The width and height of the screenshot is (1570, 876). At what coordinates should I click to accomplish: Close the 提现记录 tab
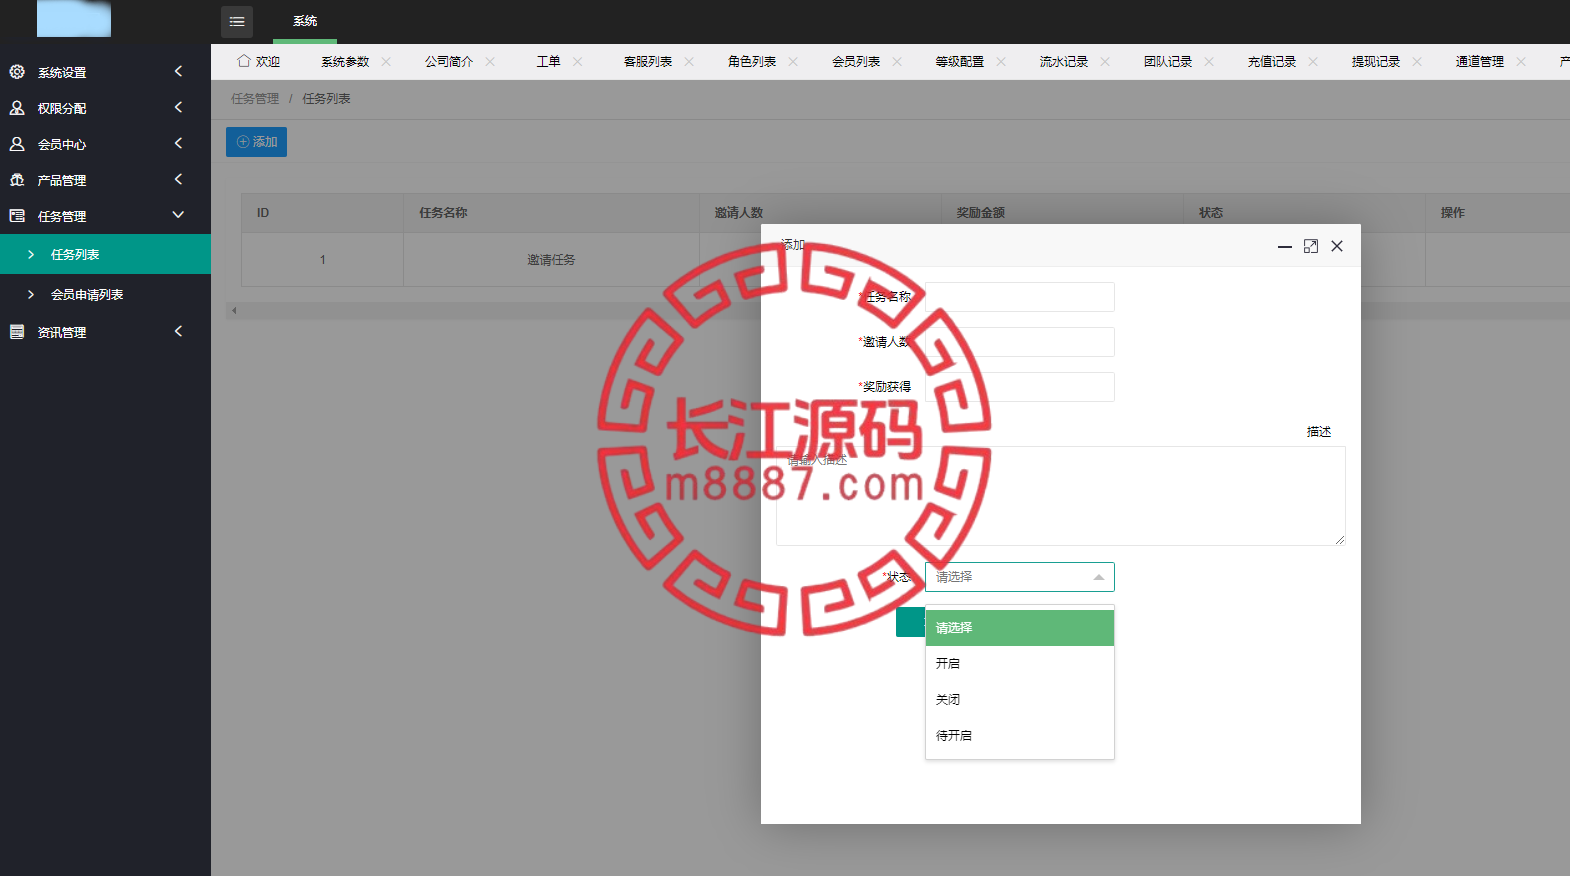(x=1417, y=62)
